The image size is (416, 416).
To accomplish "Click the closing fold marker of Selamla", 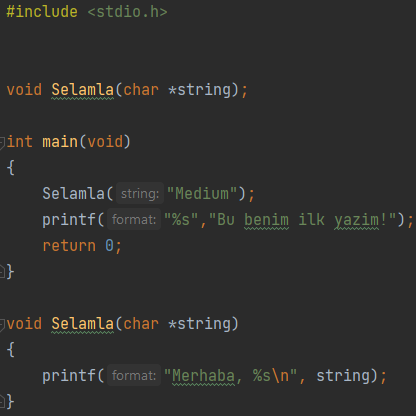I will click(2, 402).
